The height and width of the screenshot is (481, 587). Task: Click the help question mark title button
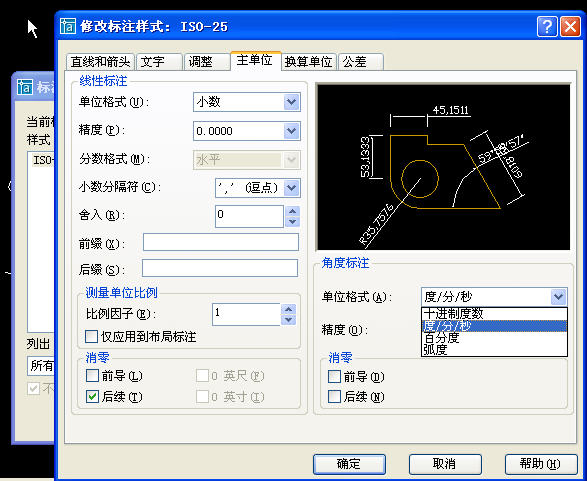[x=547, y=27]
